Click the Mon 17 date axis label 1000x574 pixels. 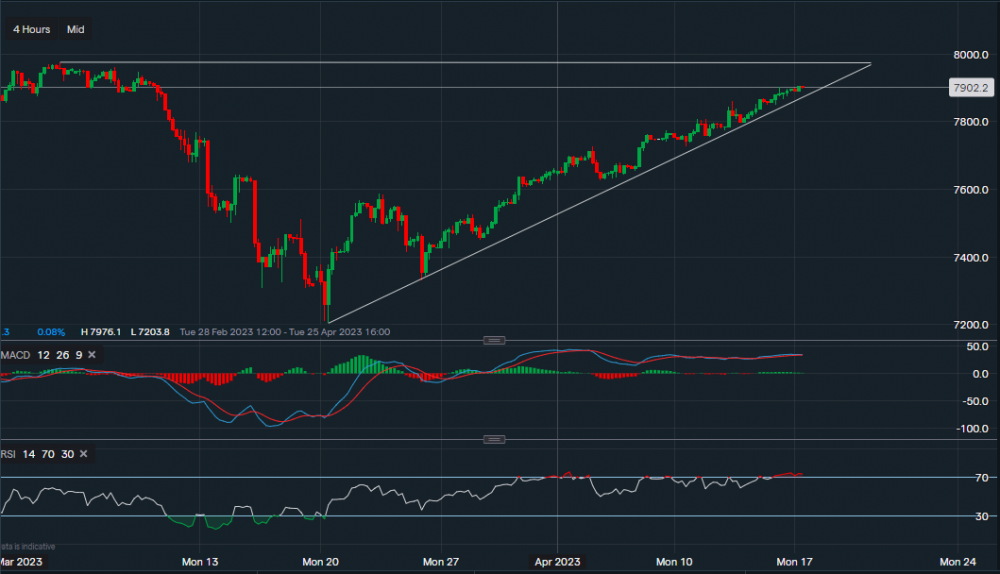(x=794, y=562)
